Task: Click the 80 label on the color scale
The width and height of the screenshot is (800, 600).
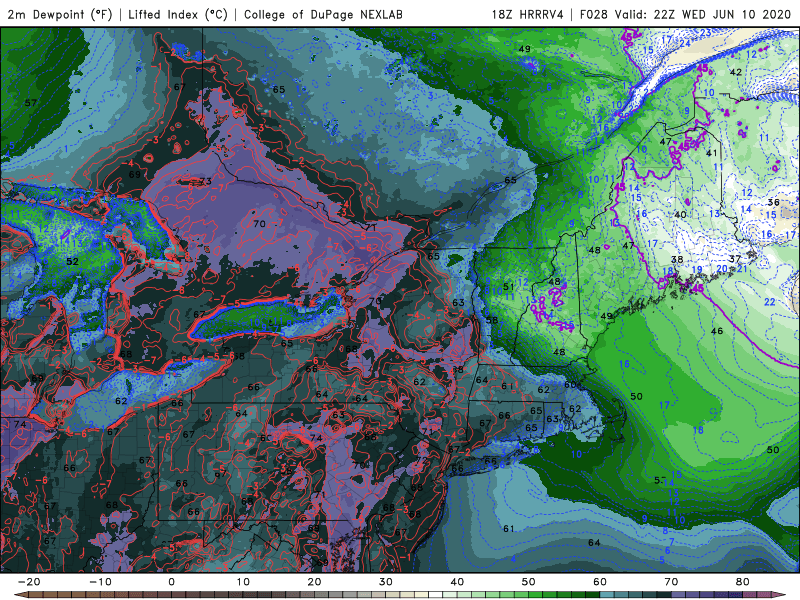Action: coord(743,582)
